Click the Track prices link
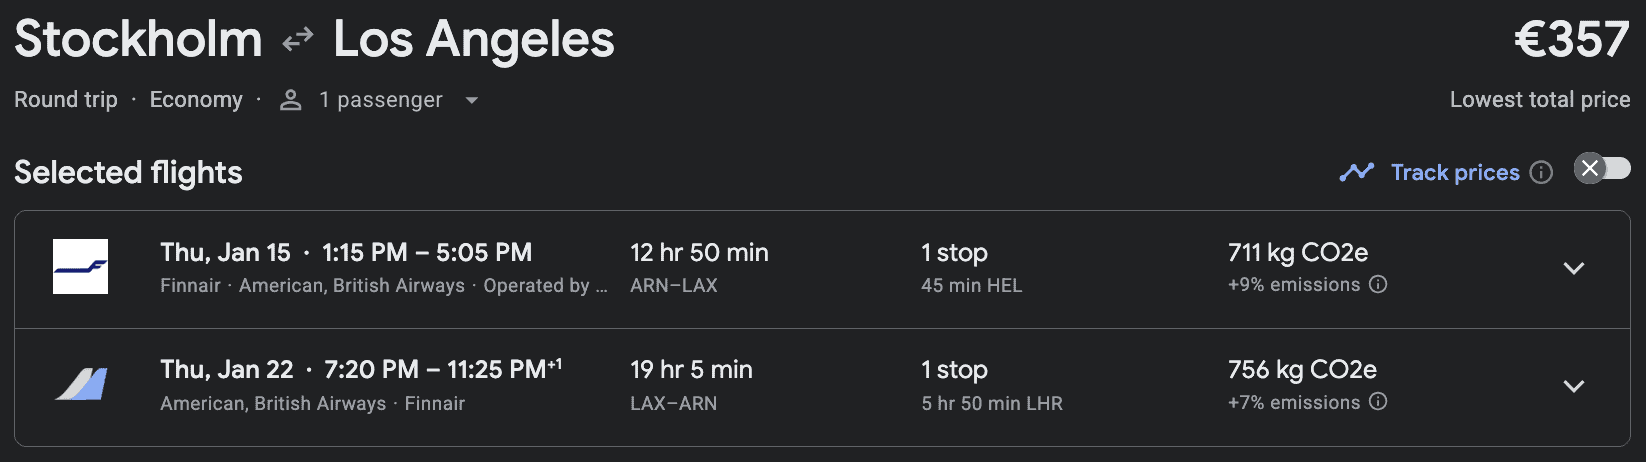The image size is (1646, 462). (1455, 172)
